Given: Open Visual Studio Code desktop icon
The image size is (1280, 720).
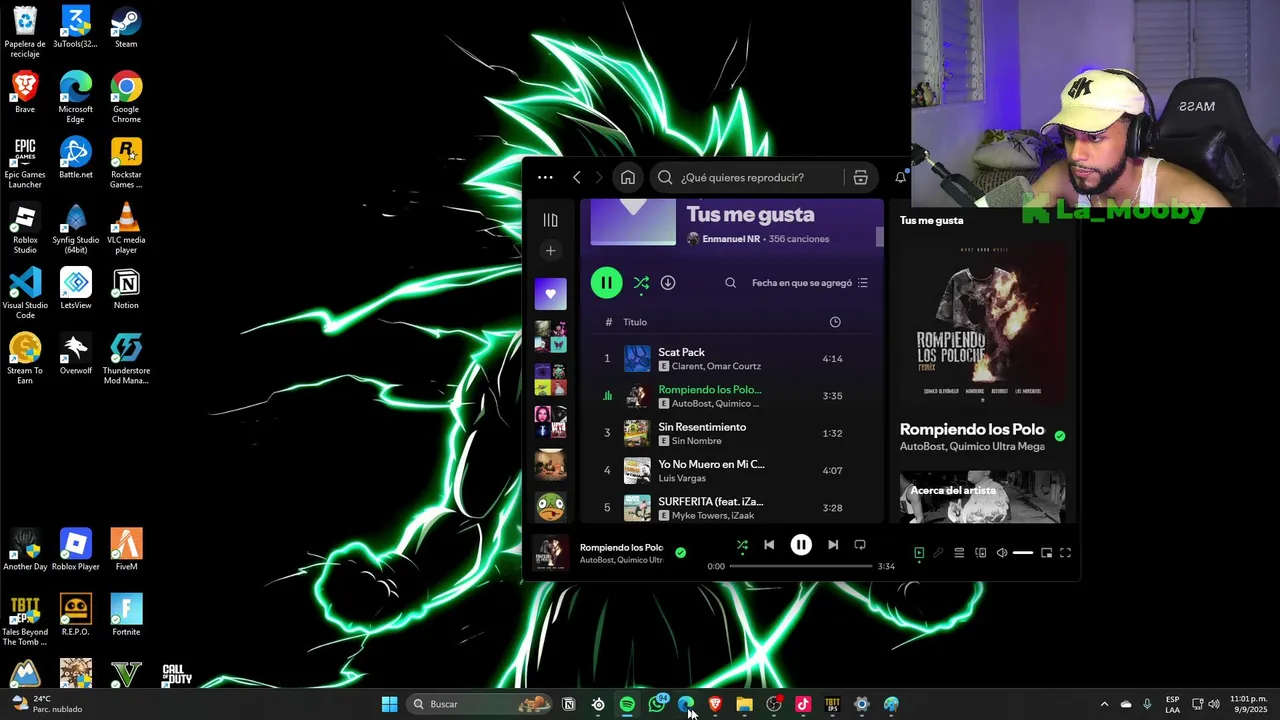Looking at the screenshot, I should pyautogui.click(x=25, y=293).
